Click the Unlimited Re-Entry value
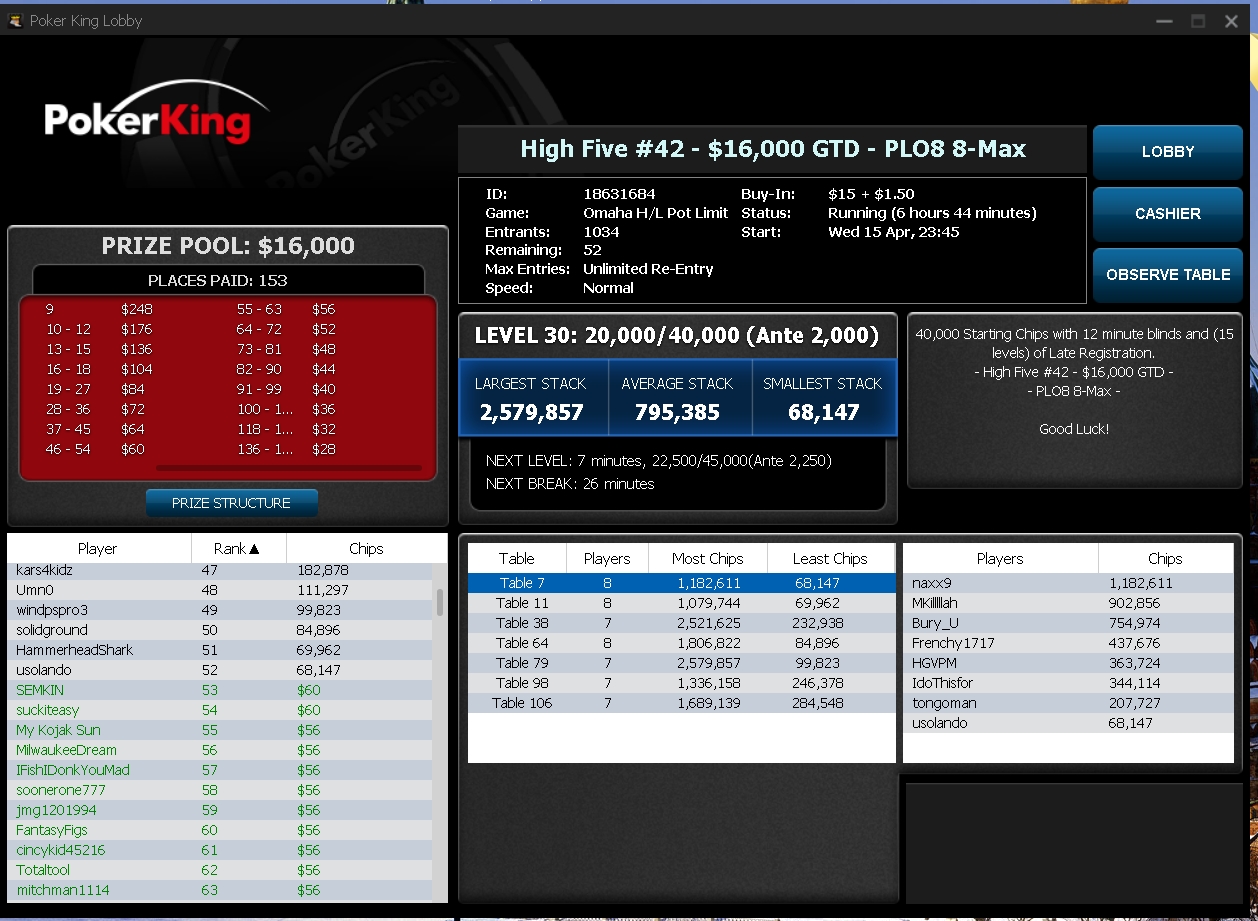The width and height of the screenshot is (1258, 921). coord(648,269)
